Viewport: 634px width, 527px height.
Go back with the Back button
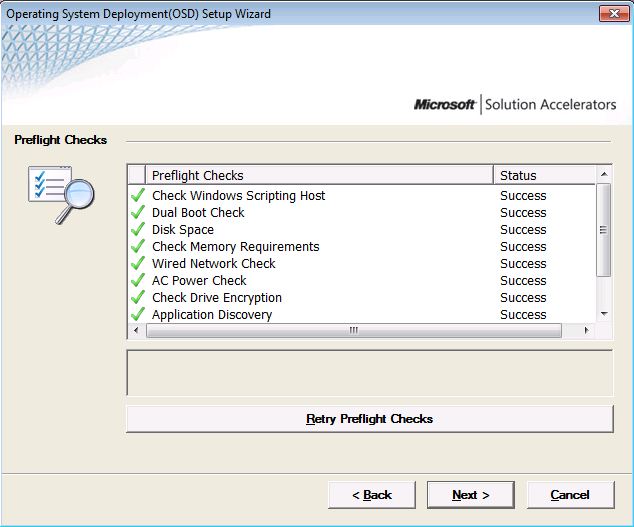372,495
